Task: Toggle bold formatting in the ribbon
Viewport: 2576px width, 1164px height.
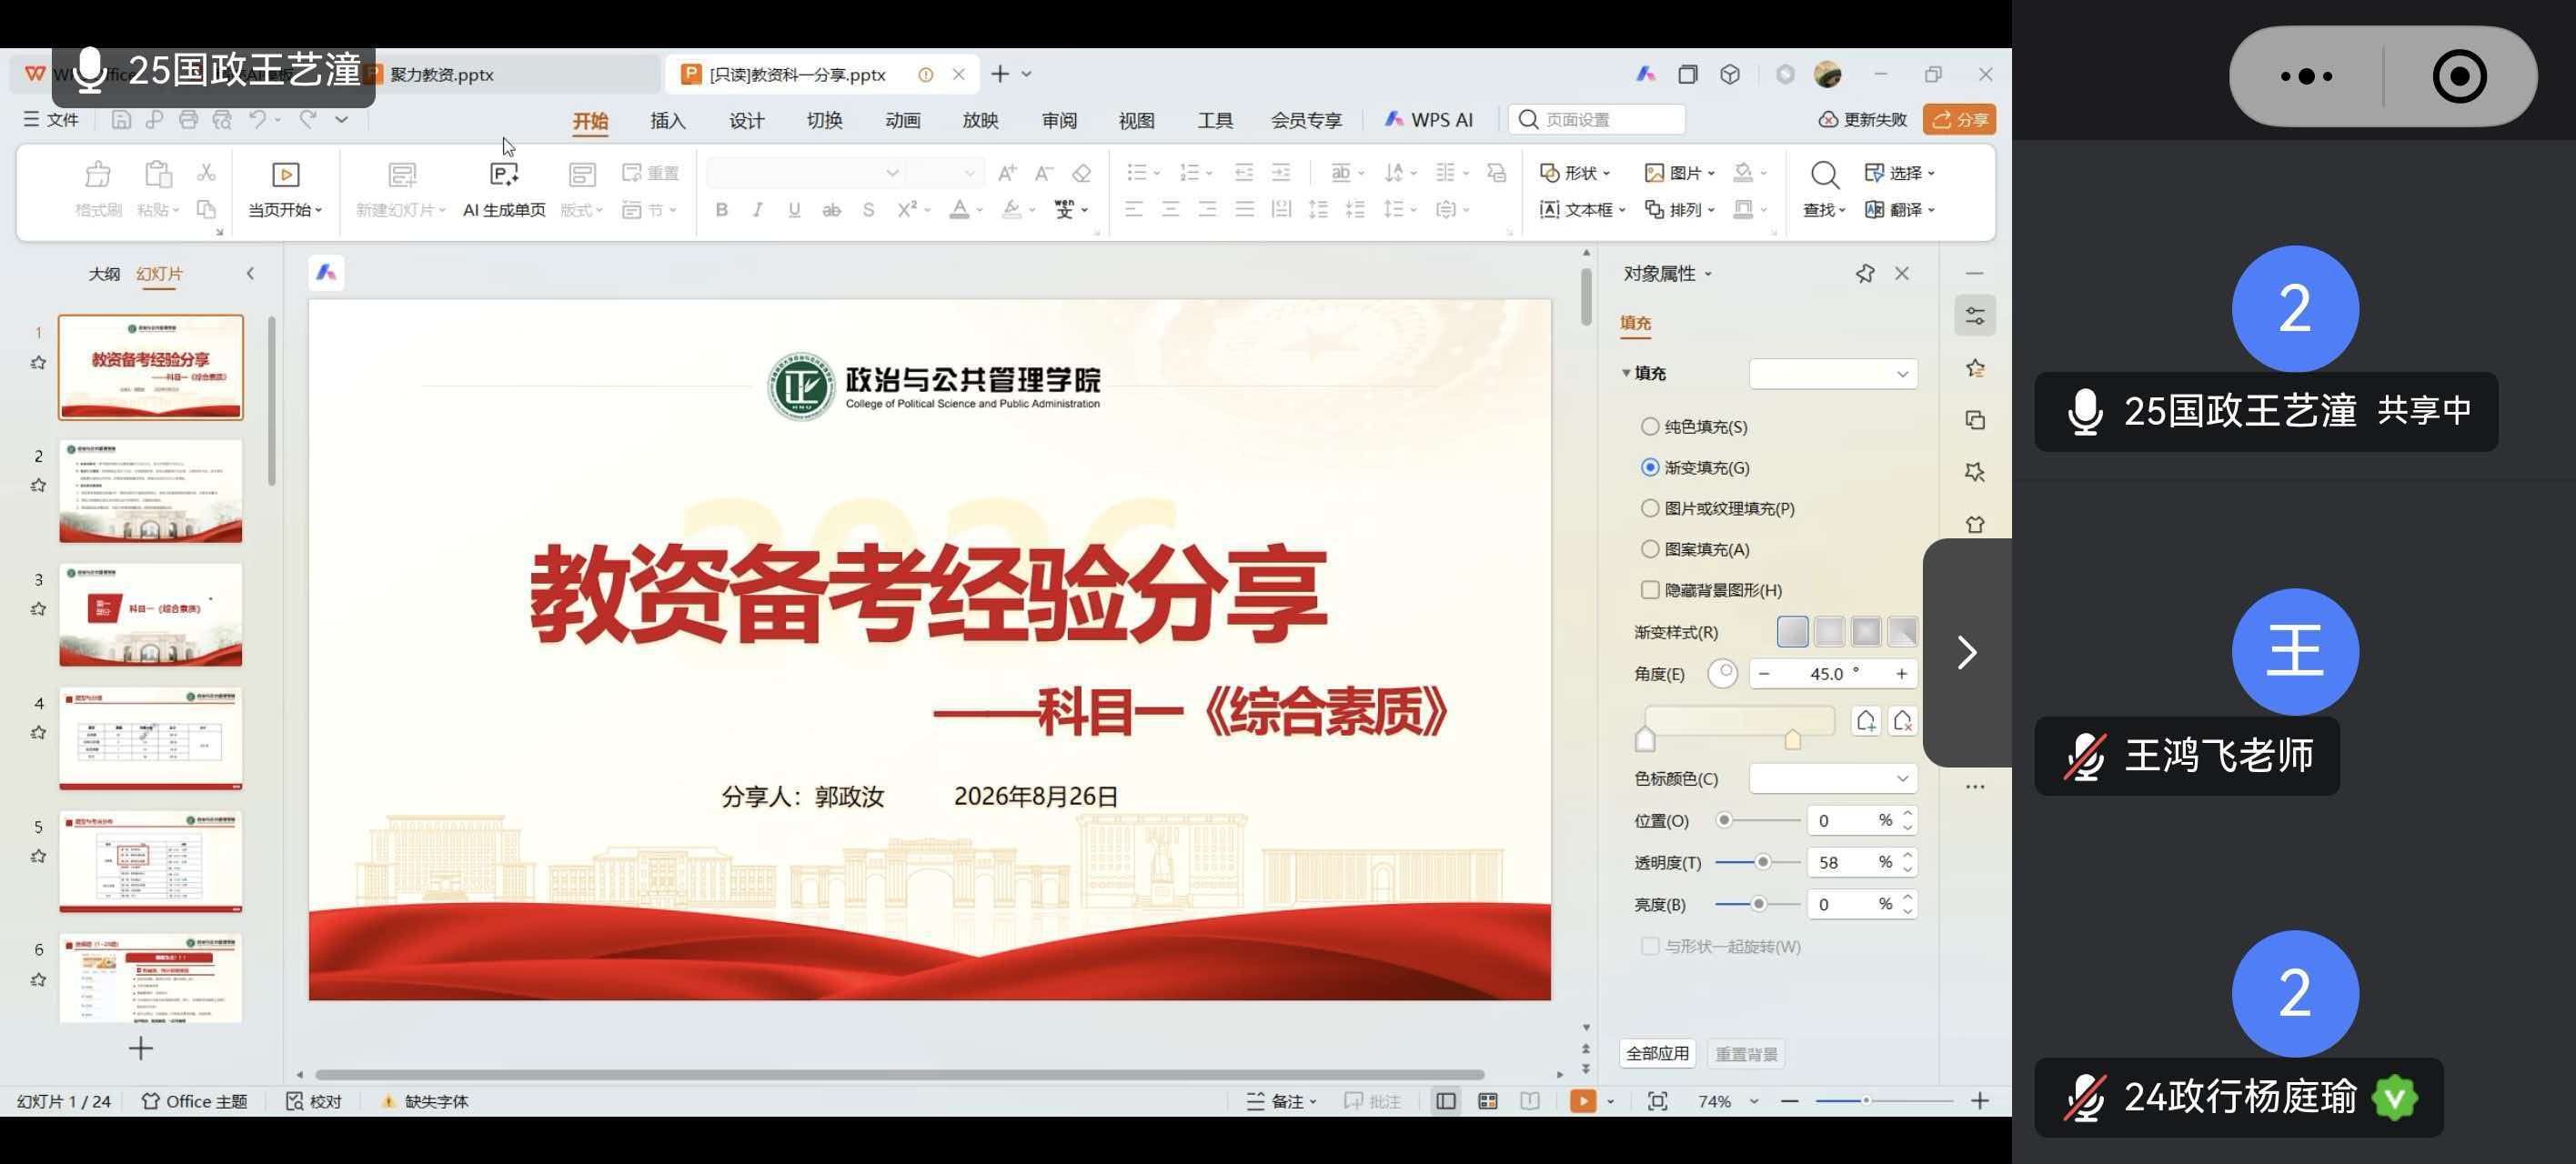Action: 721,210
